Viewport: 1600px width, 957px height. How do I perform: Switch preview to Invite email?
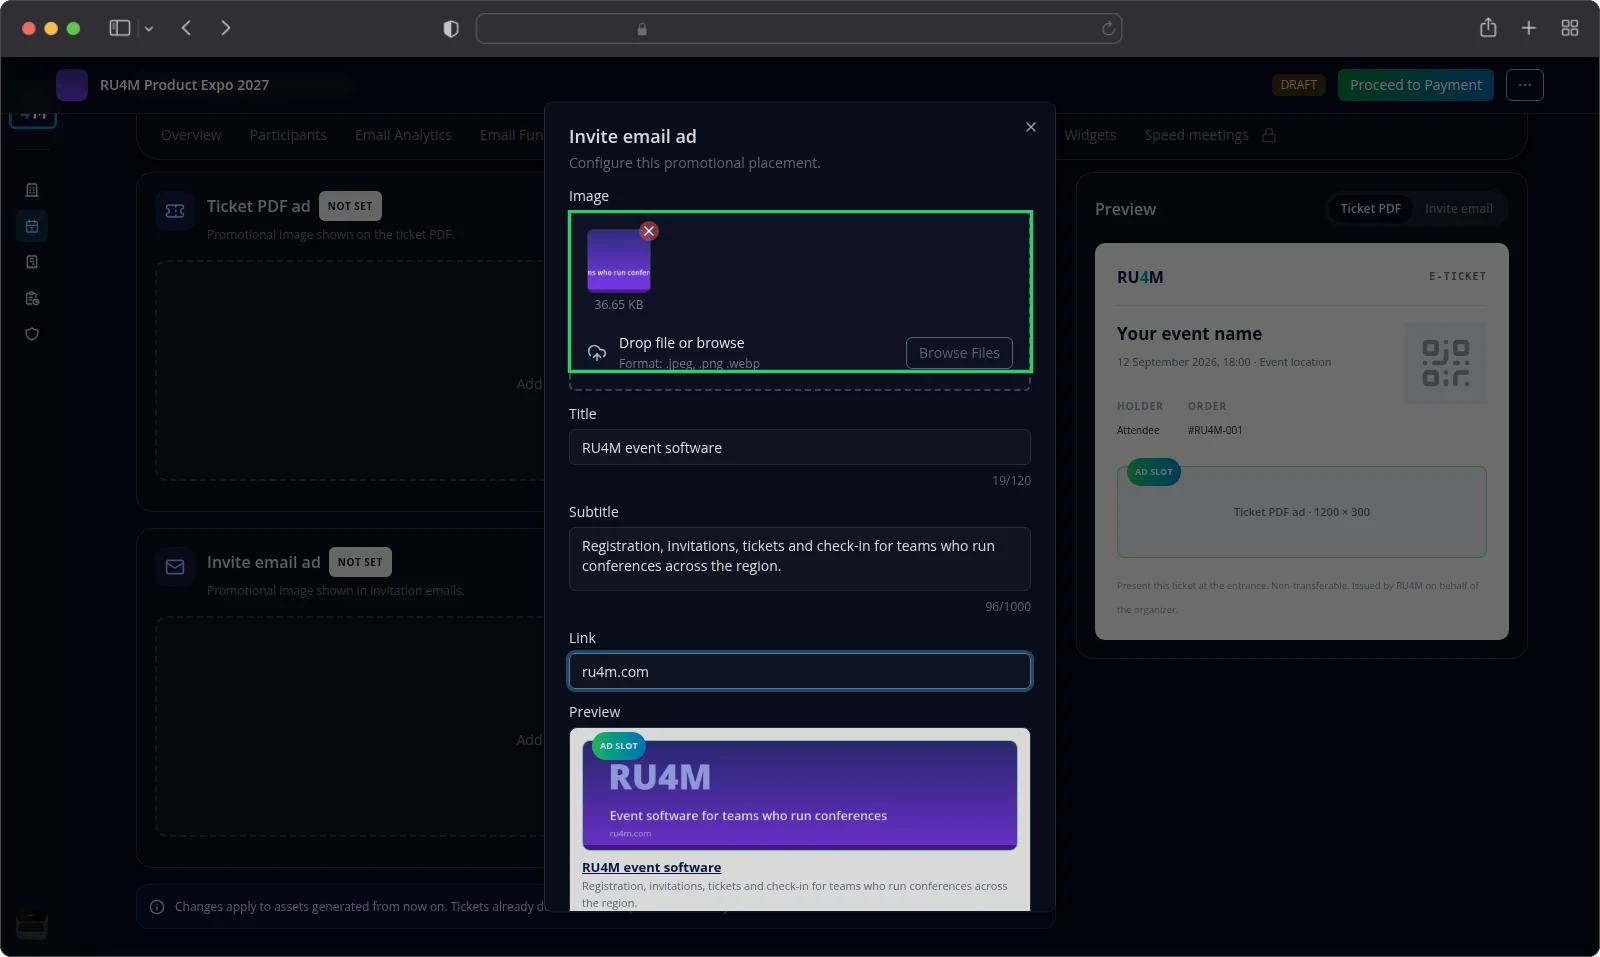click(x=1458, y=208)
